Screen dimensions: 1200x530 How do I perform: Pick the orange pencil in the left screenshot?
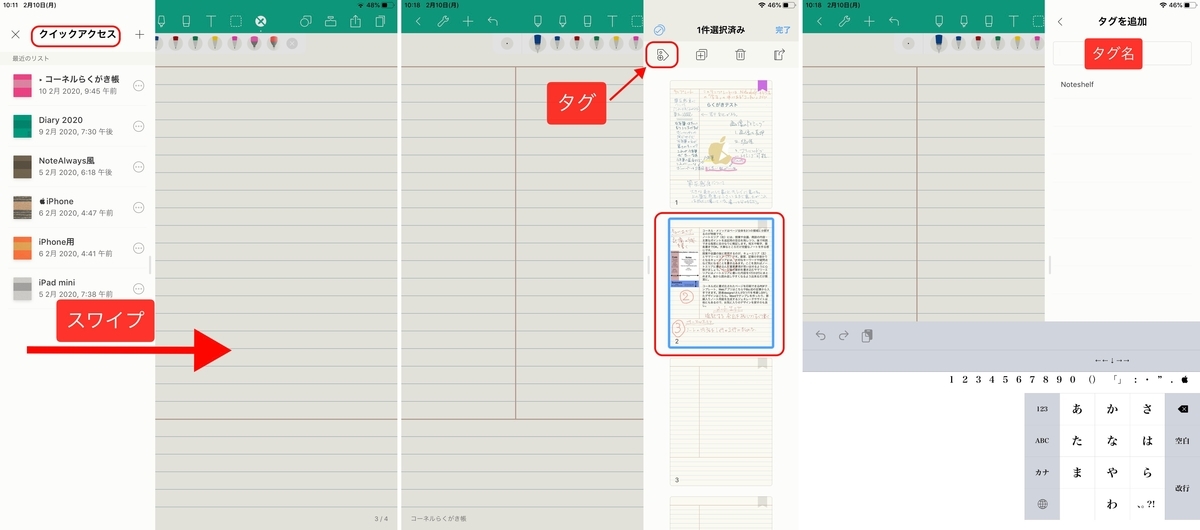tap(272, 43)
